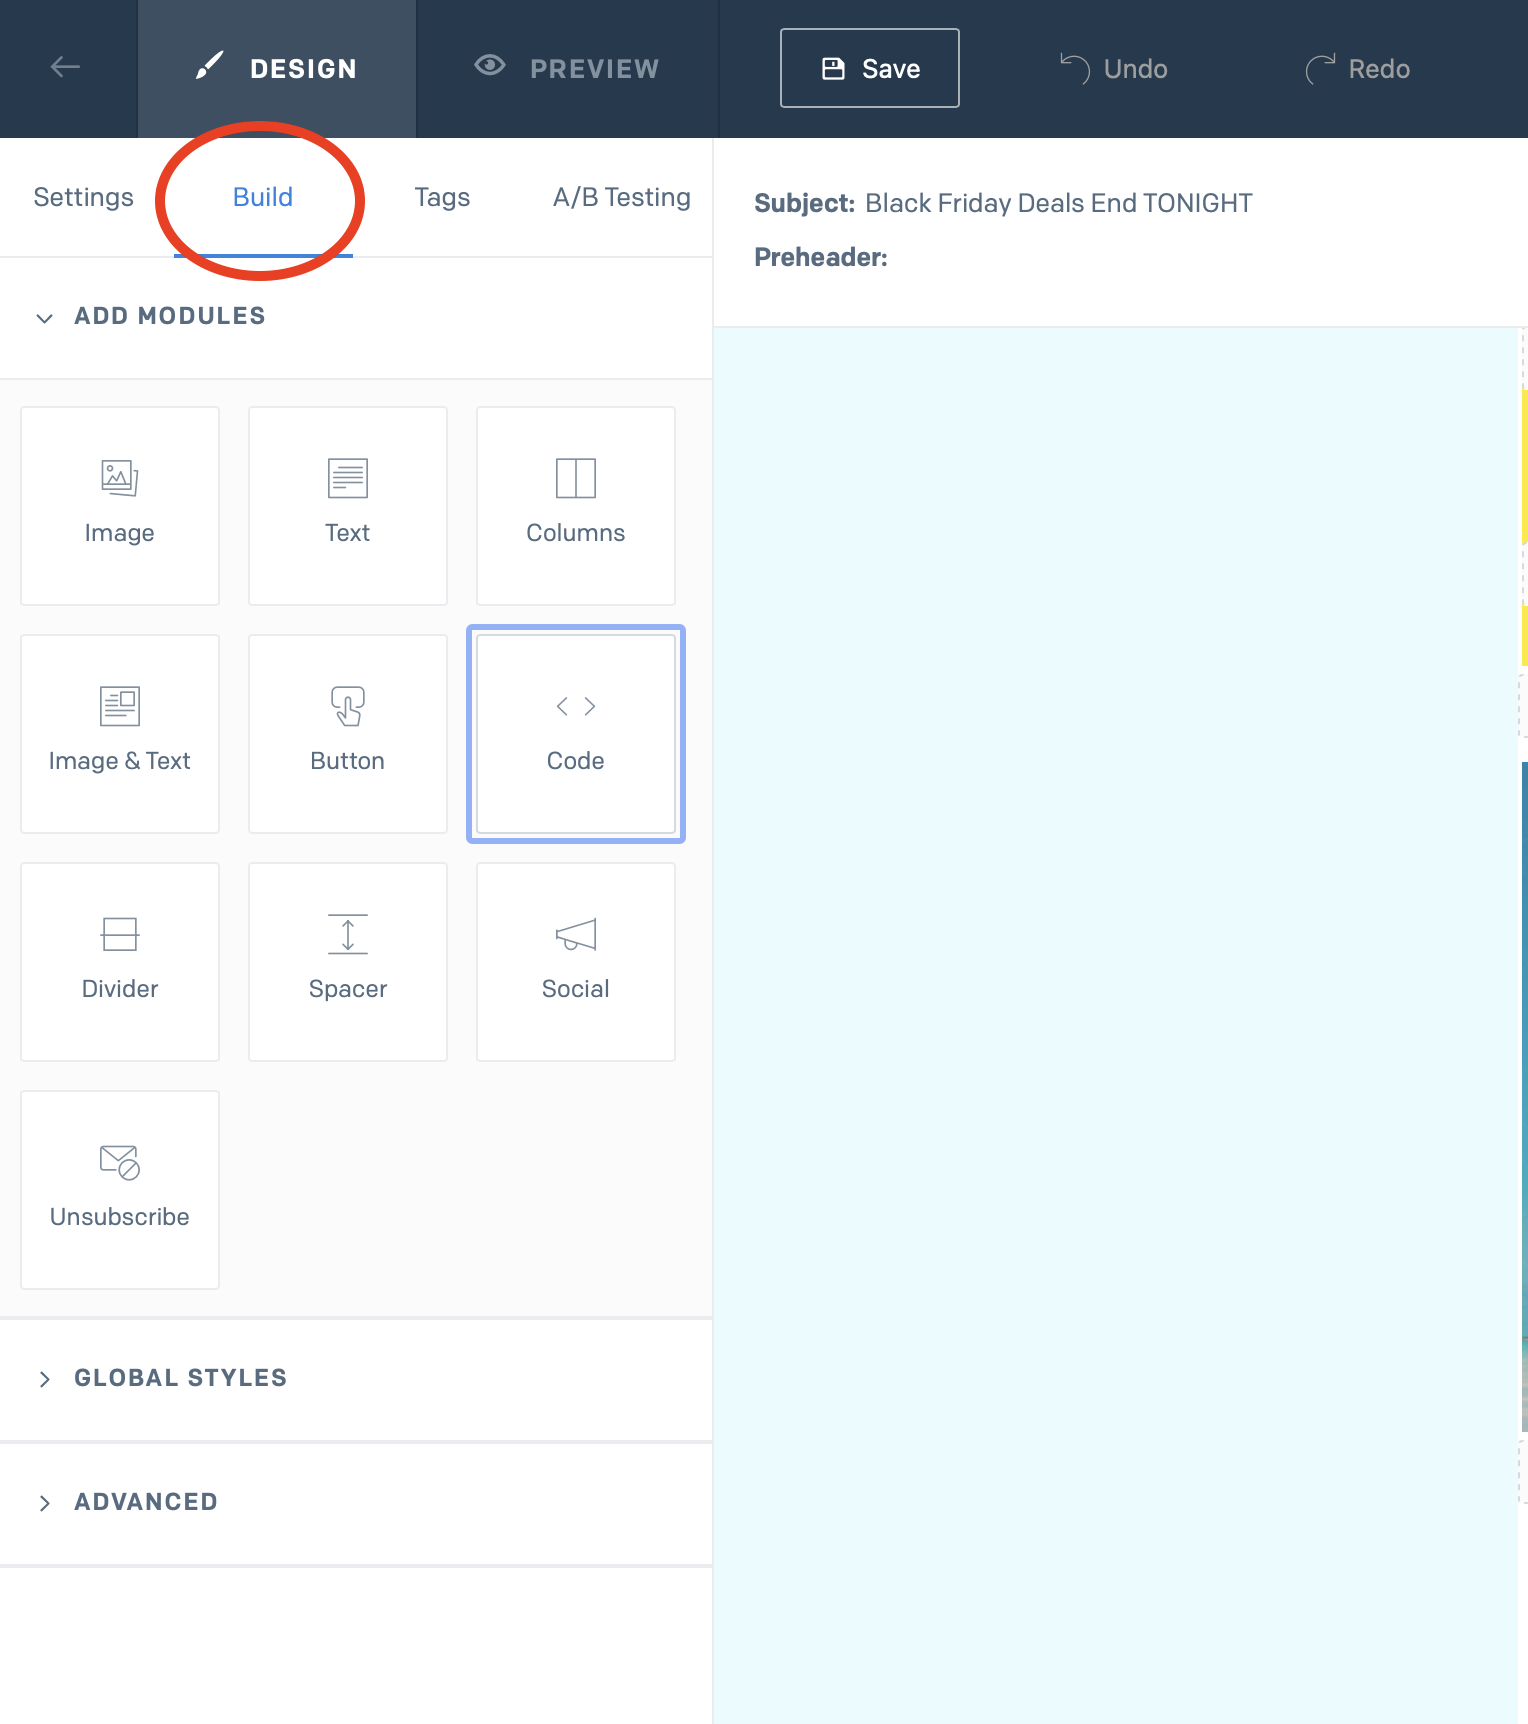Screen dimensions: 1528x1724
Task: Collapse the Add Modules section
Action: (x=45, y=318)
